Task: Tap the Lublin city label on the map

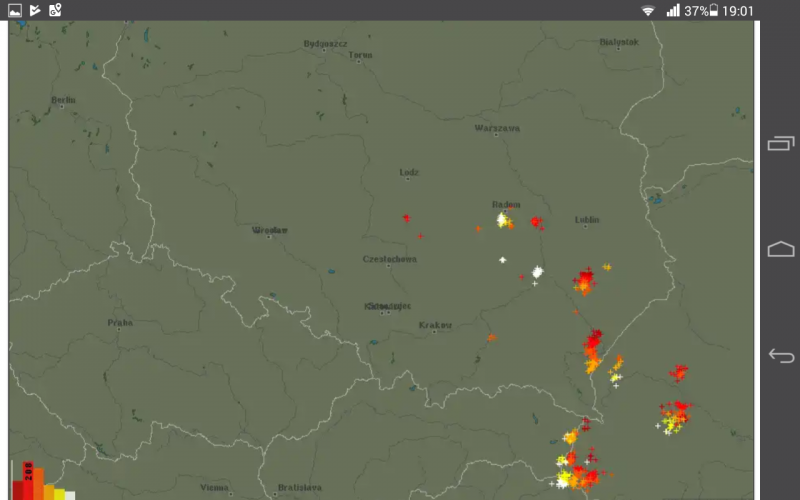Action: click(587, 220)
